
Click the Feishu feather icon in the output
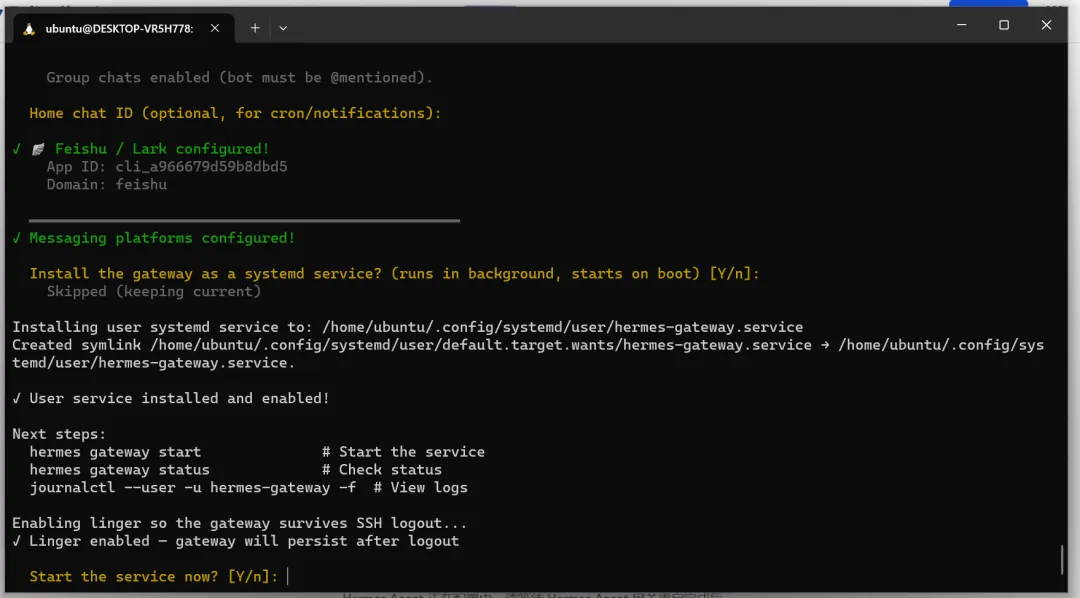(38, 149)
